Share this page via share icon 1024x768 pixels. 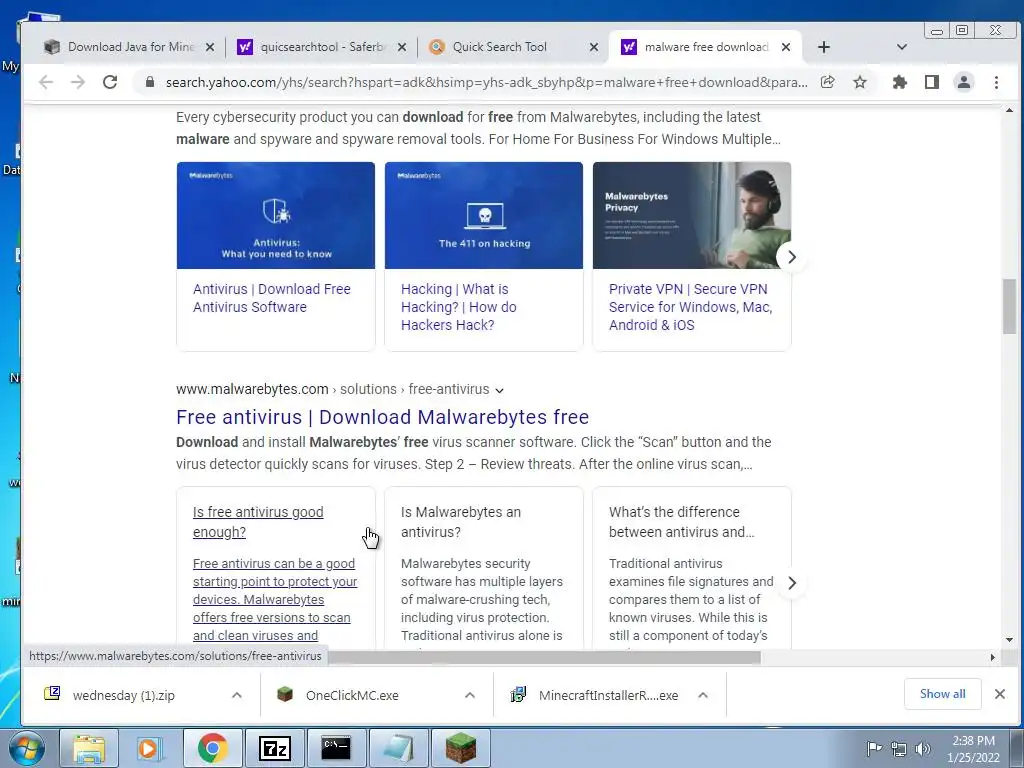point(827,82)
